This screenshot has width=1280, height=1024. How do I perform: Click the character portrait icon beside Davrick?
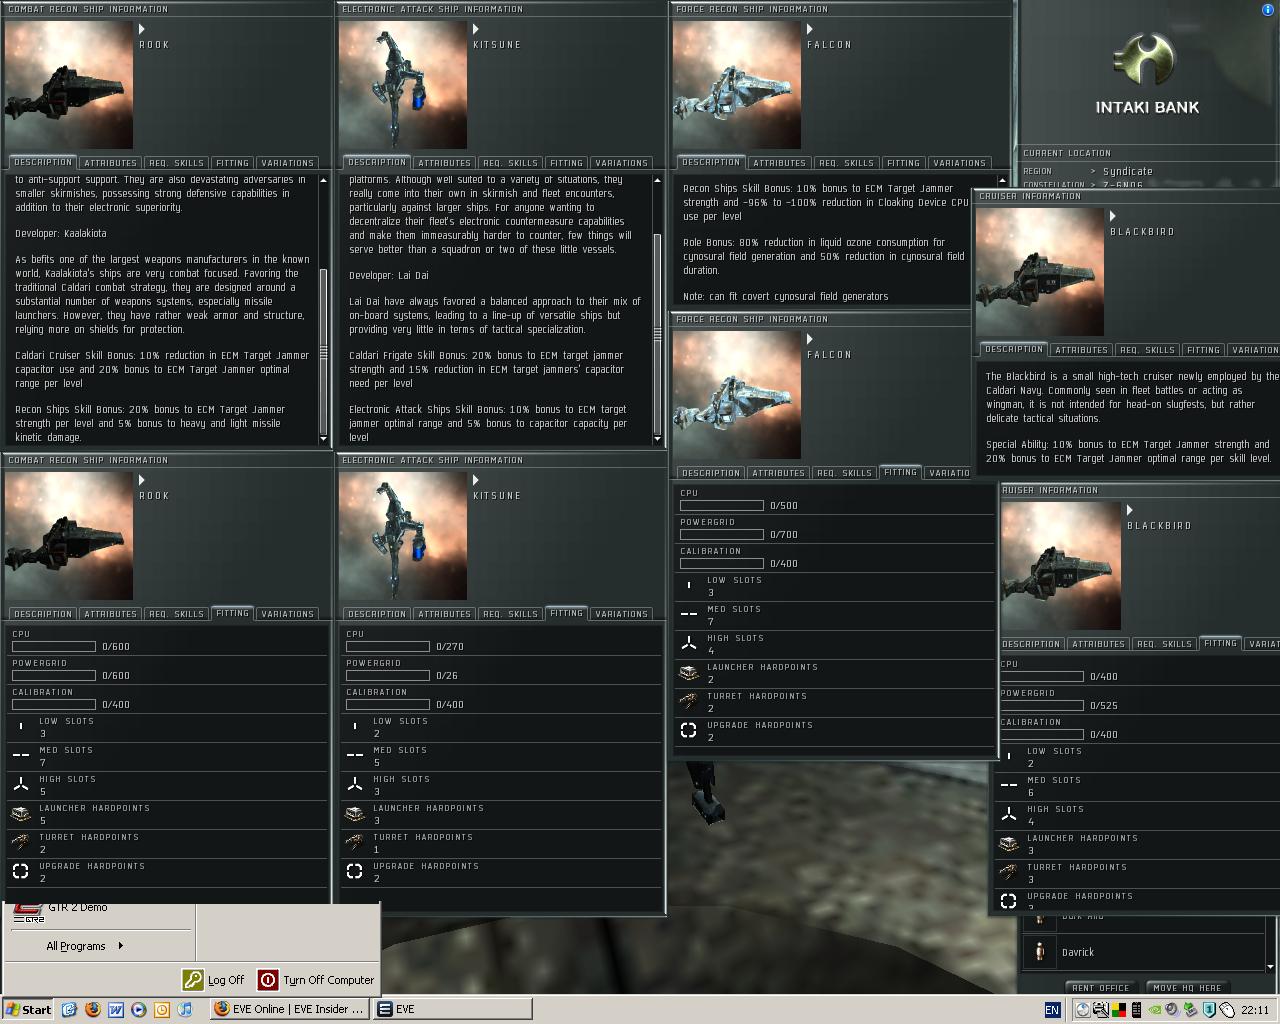(x=1040, y=952)
